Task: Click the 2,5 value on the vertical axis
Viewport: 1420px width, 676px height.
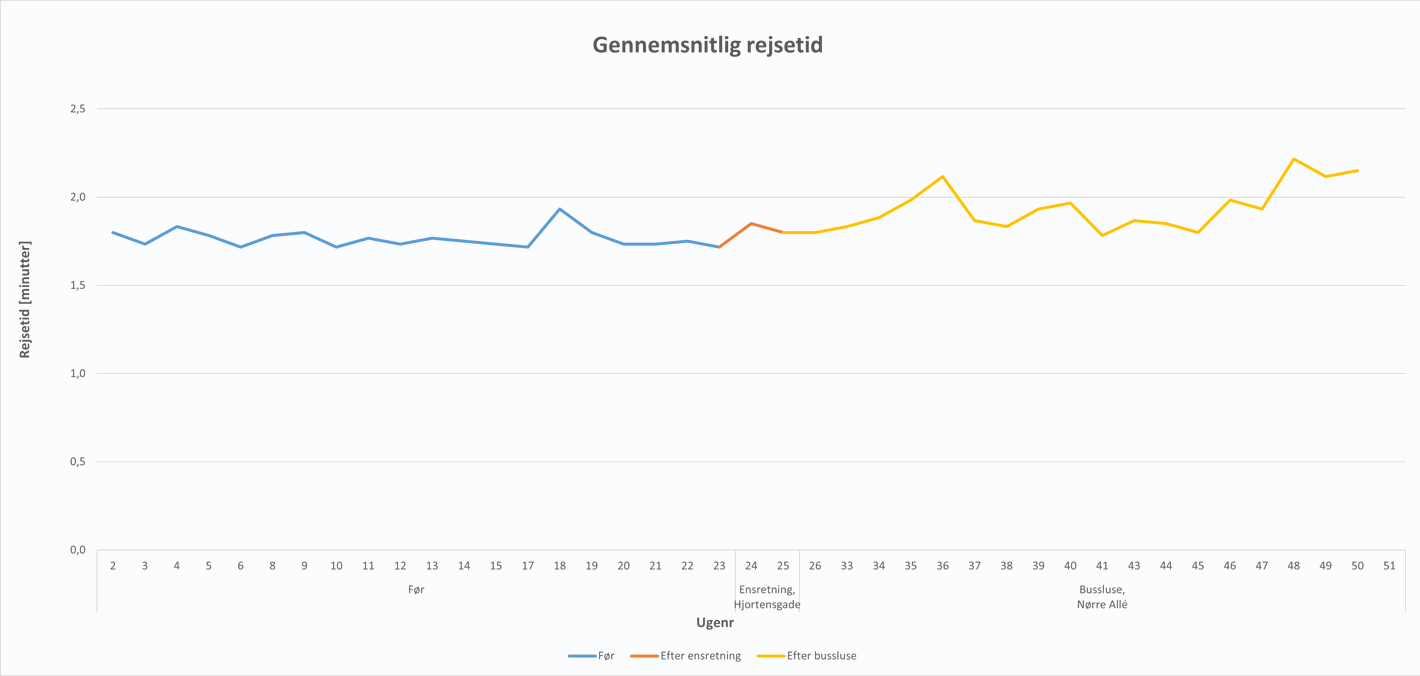Action: click(x=78, y=109)
